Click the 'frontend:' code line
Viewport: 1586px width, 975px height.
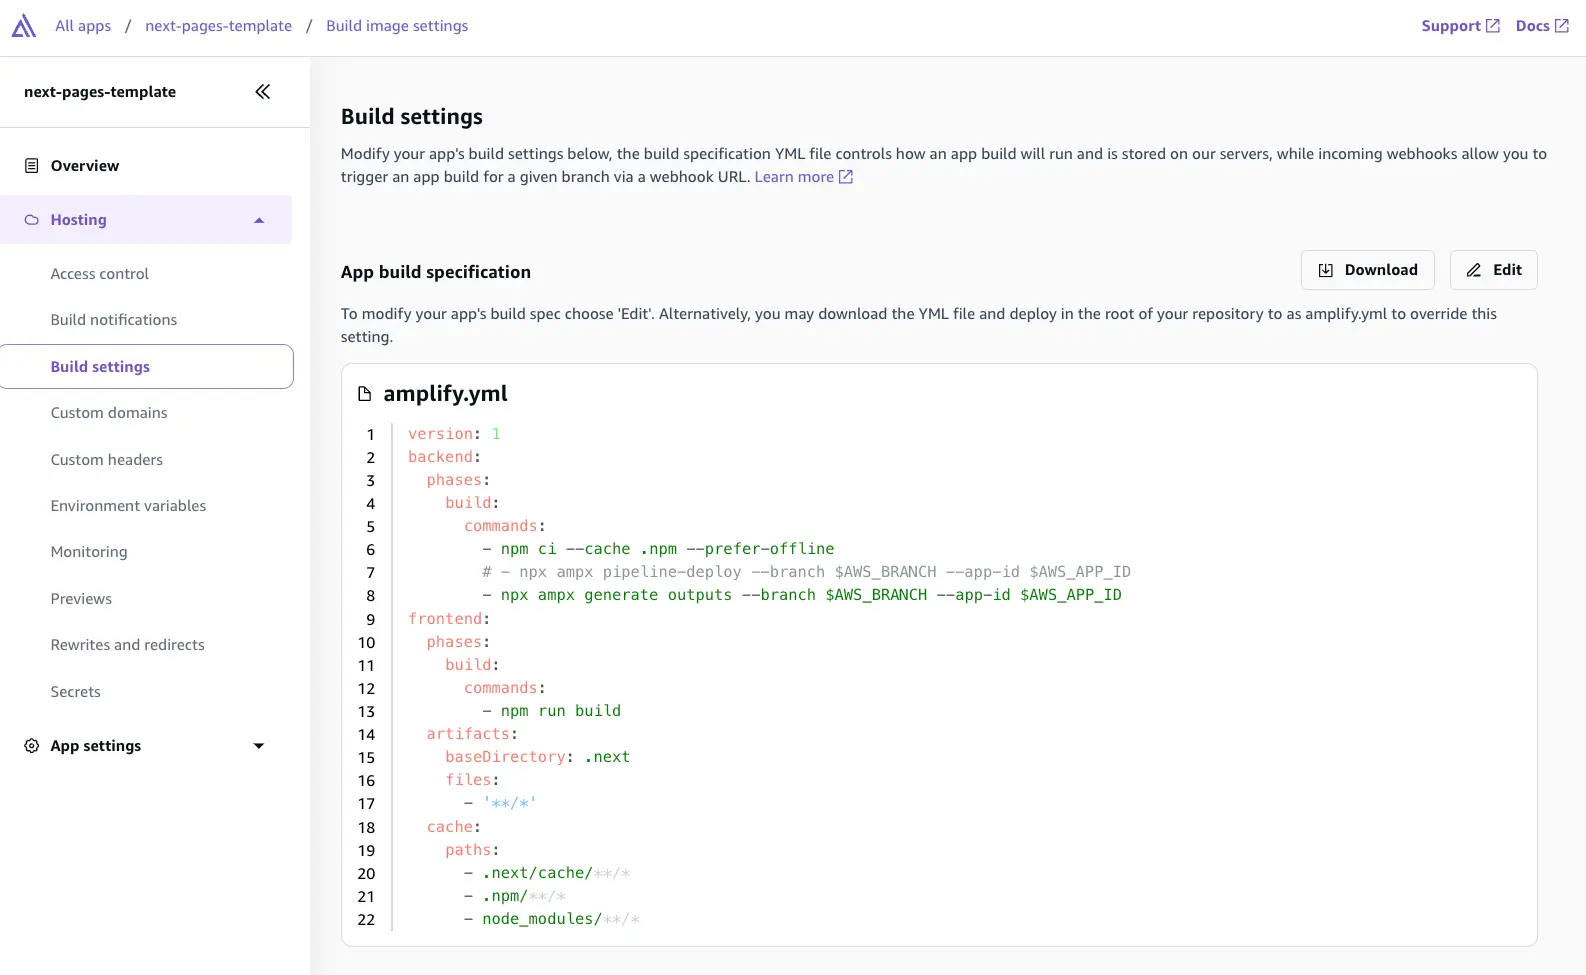(x=449, y=619)
